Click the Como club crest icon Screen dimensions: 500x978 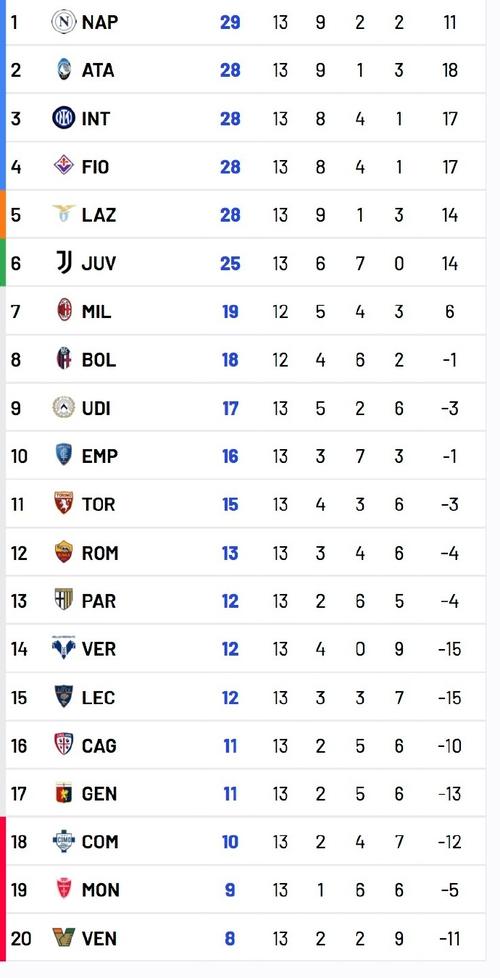(x=63, y=841)
